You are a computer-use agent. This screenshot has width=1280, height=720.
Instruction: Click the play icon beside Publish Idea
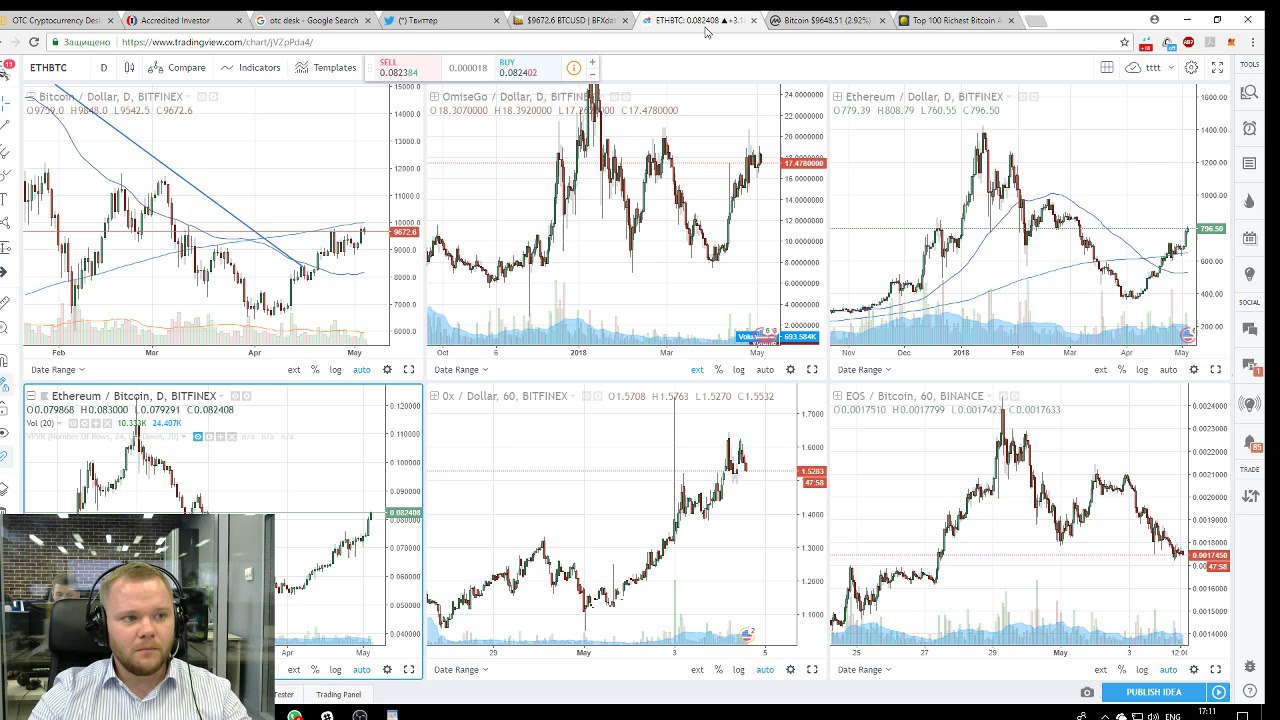(x=1218, y=692)
